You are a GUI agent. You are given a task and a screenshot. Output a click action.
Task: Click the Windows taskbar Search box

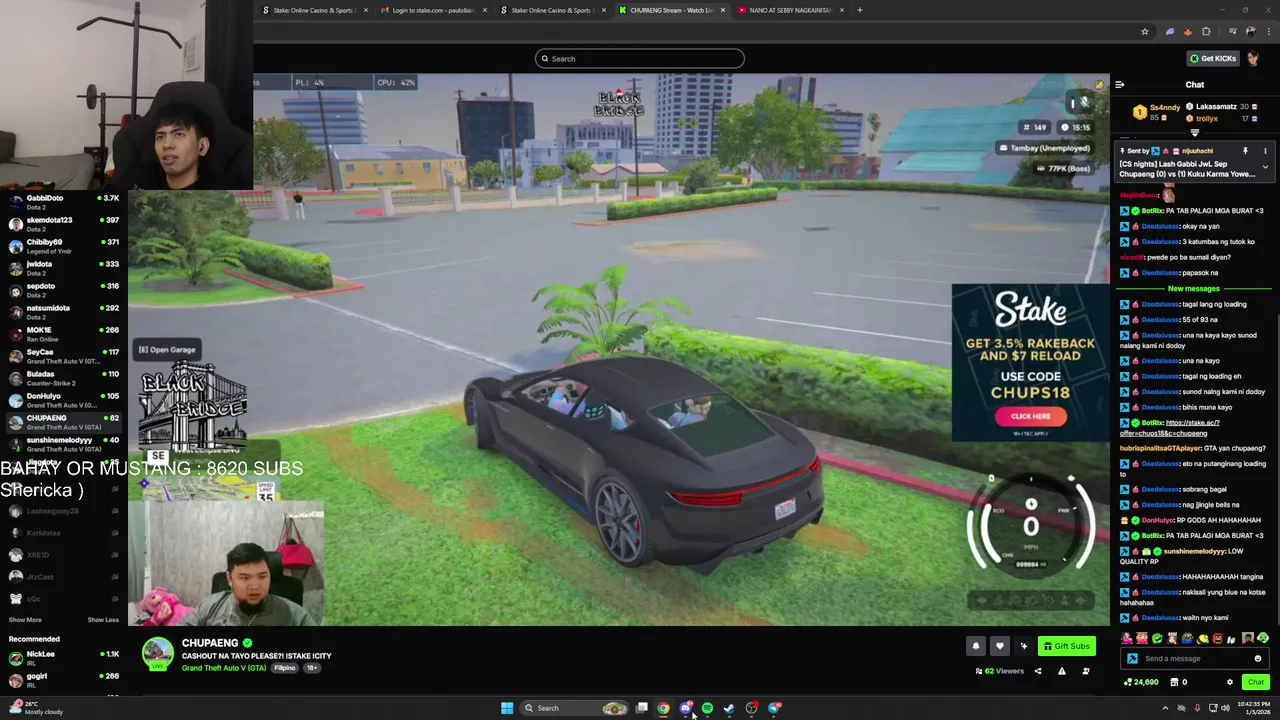coord(575,708)
